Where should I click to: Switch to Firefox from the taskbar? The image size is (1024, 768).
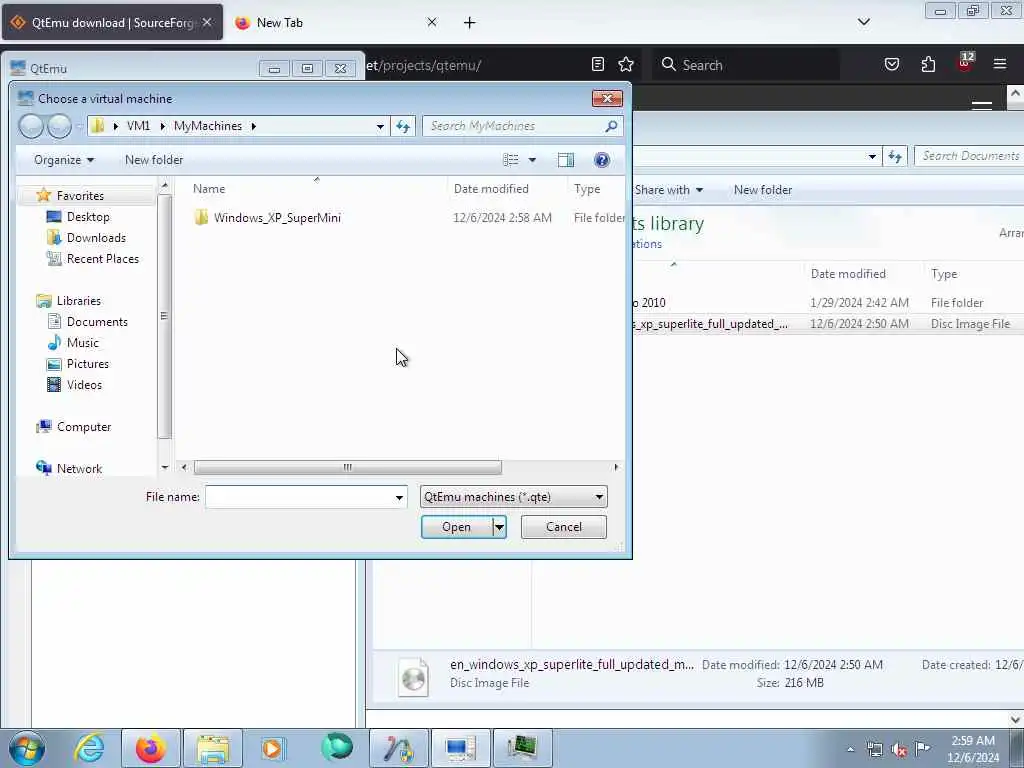(151, 748)
